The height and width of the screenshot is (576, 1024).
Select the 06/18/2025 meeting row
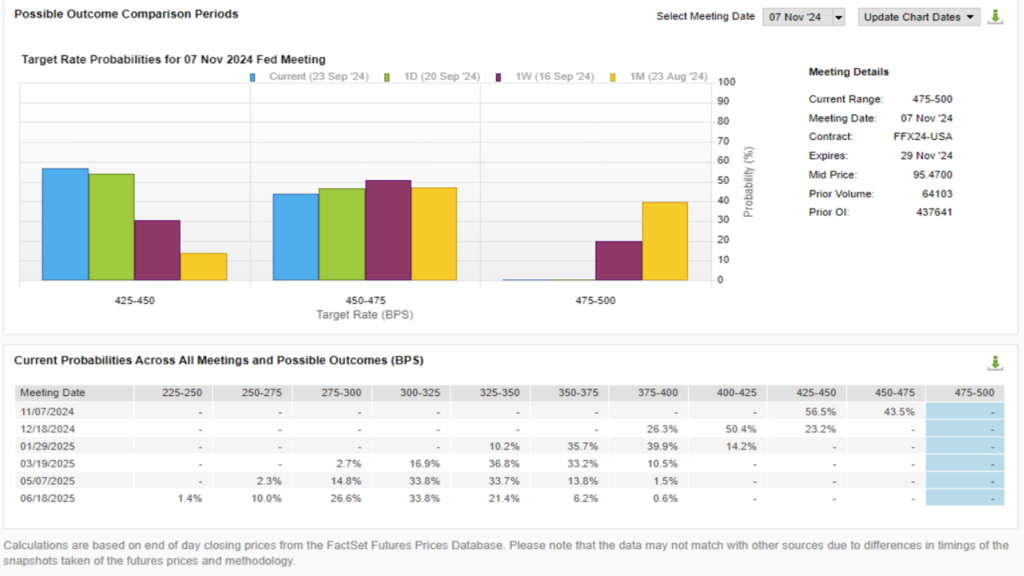[509, 498]
